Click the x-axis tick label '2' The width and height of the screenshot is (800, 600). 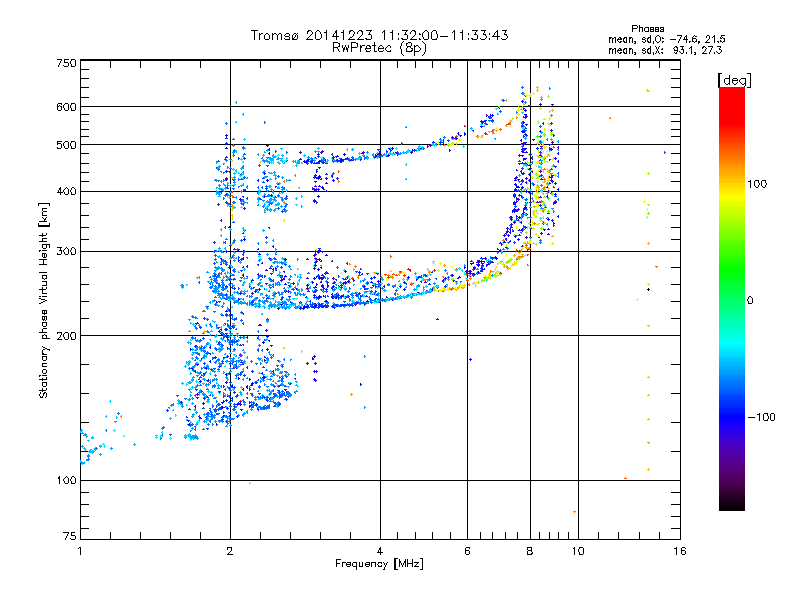(230, 551)
